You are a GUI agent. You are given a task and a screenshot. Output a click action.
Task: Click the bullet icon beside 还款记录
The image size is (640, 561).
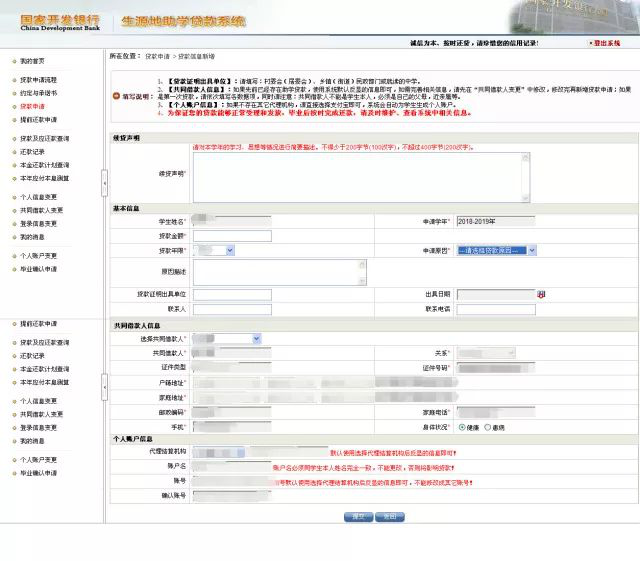pyautogui.click(x=14, y=152)
